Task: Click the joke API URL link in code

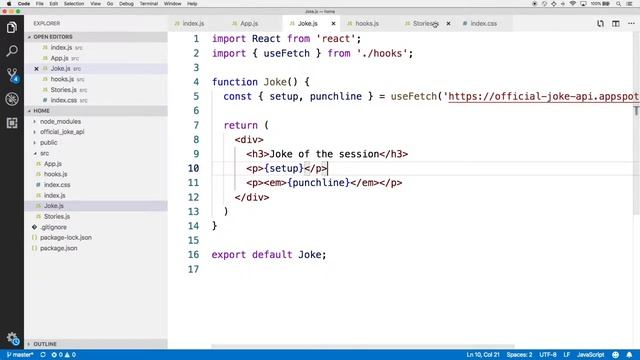Action: click(544, 96)
